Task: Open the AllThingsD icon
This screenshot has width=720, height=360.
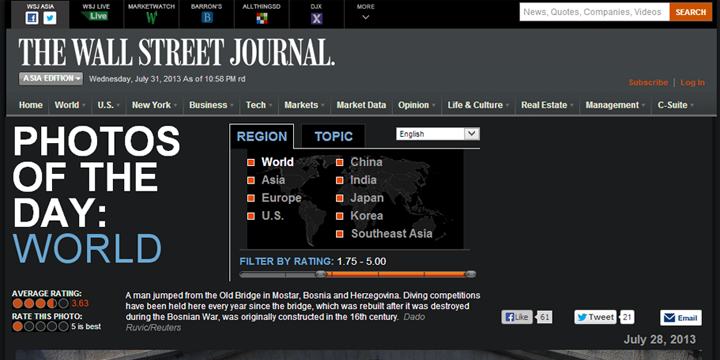Action: [262, 18]
